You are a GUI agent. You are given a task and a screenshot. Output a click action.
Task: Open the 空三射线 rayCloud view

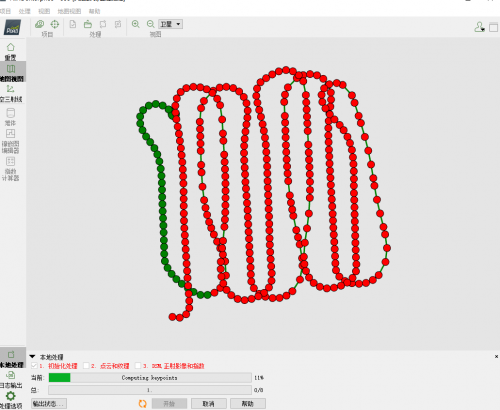click(11, 93)
